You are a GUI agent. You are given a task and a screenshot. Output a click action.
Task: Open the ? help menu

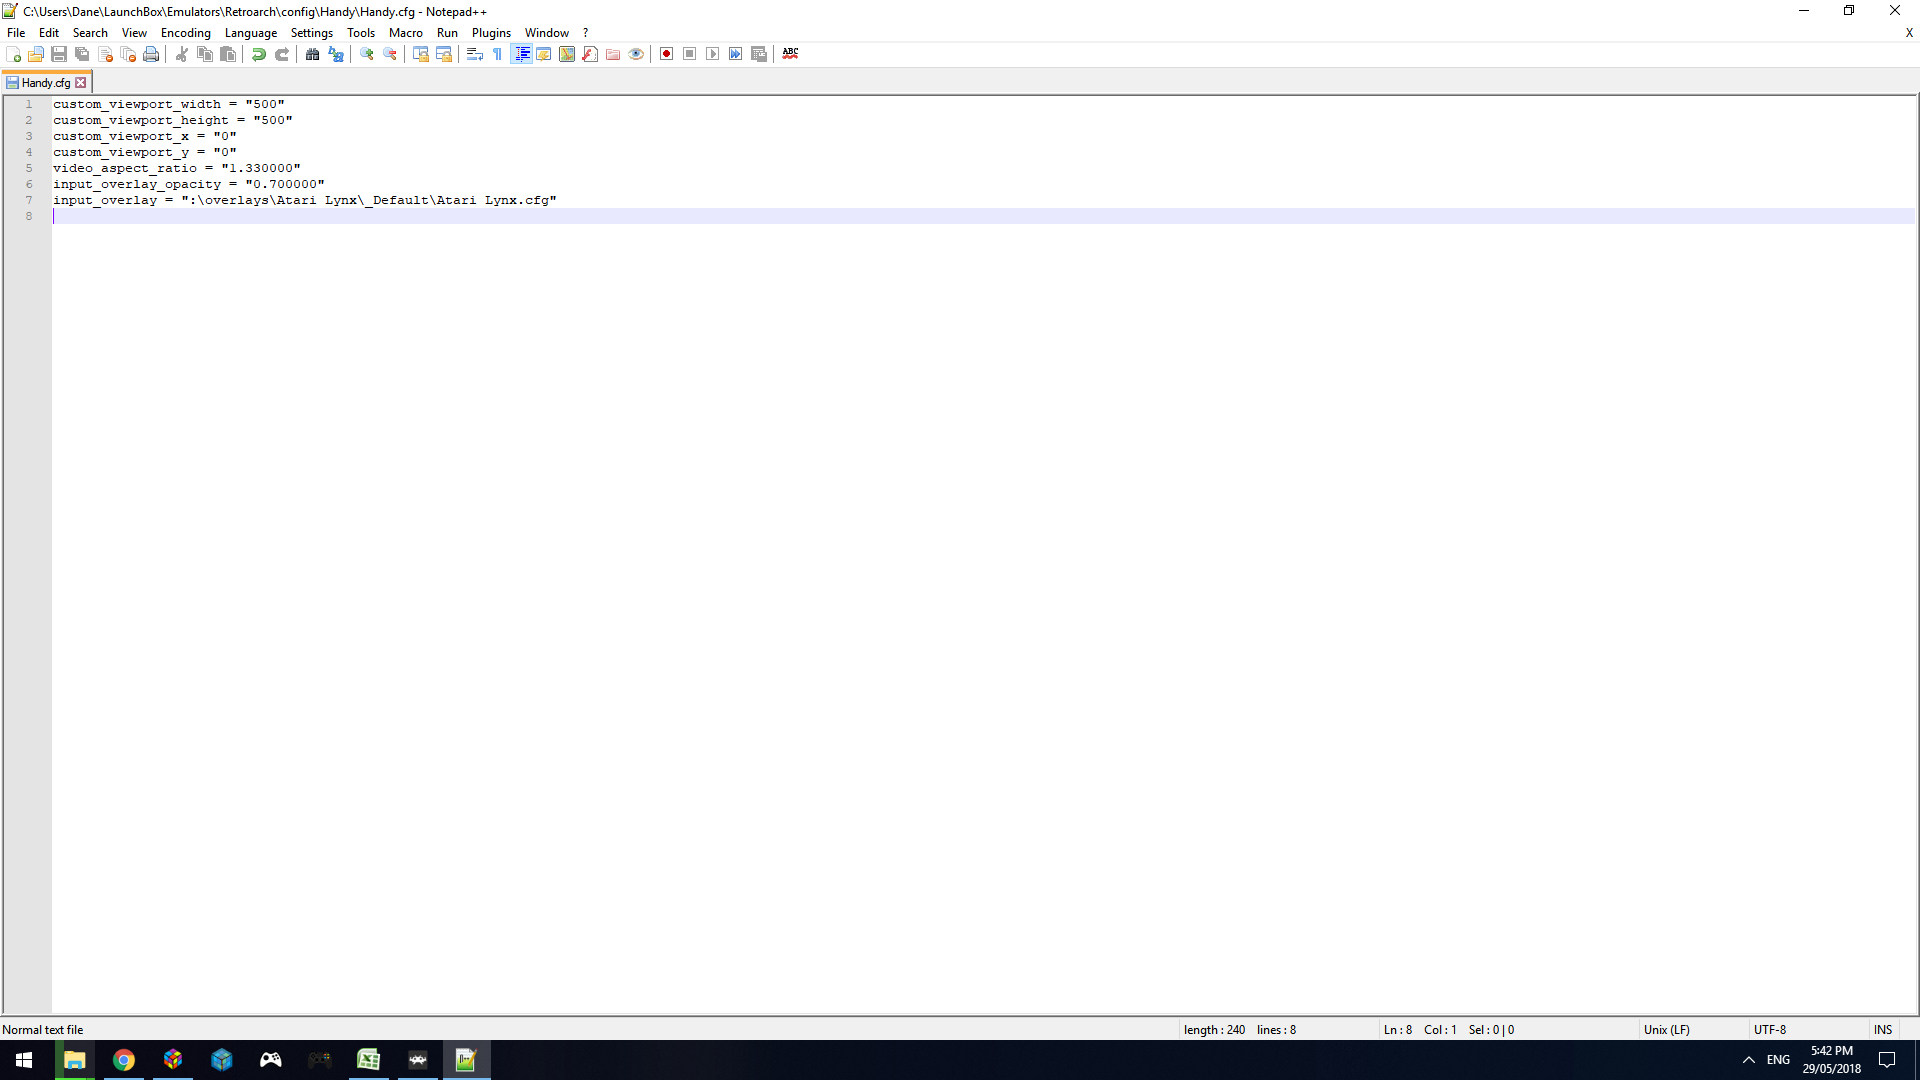coord(586,33)
